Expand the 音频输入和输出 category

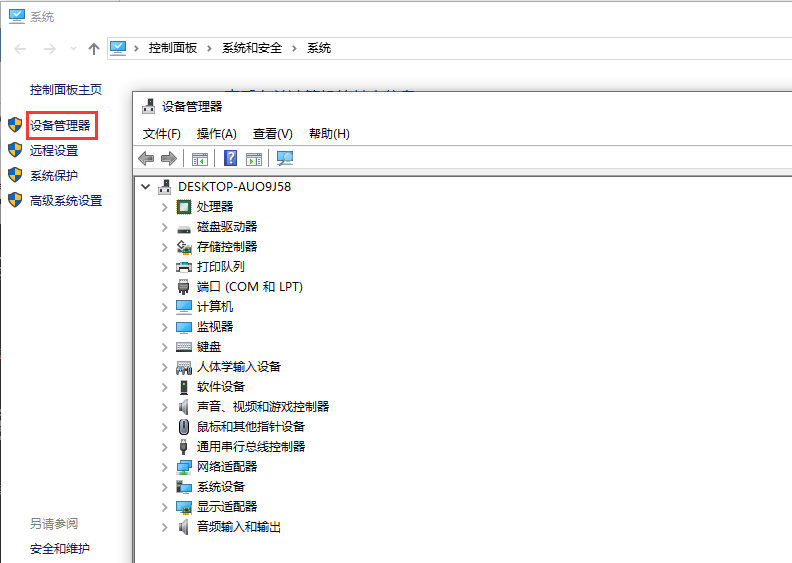164,527
